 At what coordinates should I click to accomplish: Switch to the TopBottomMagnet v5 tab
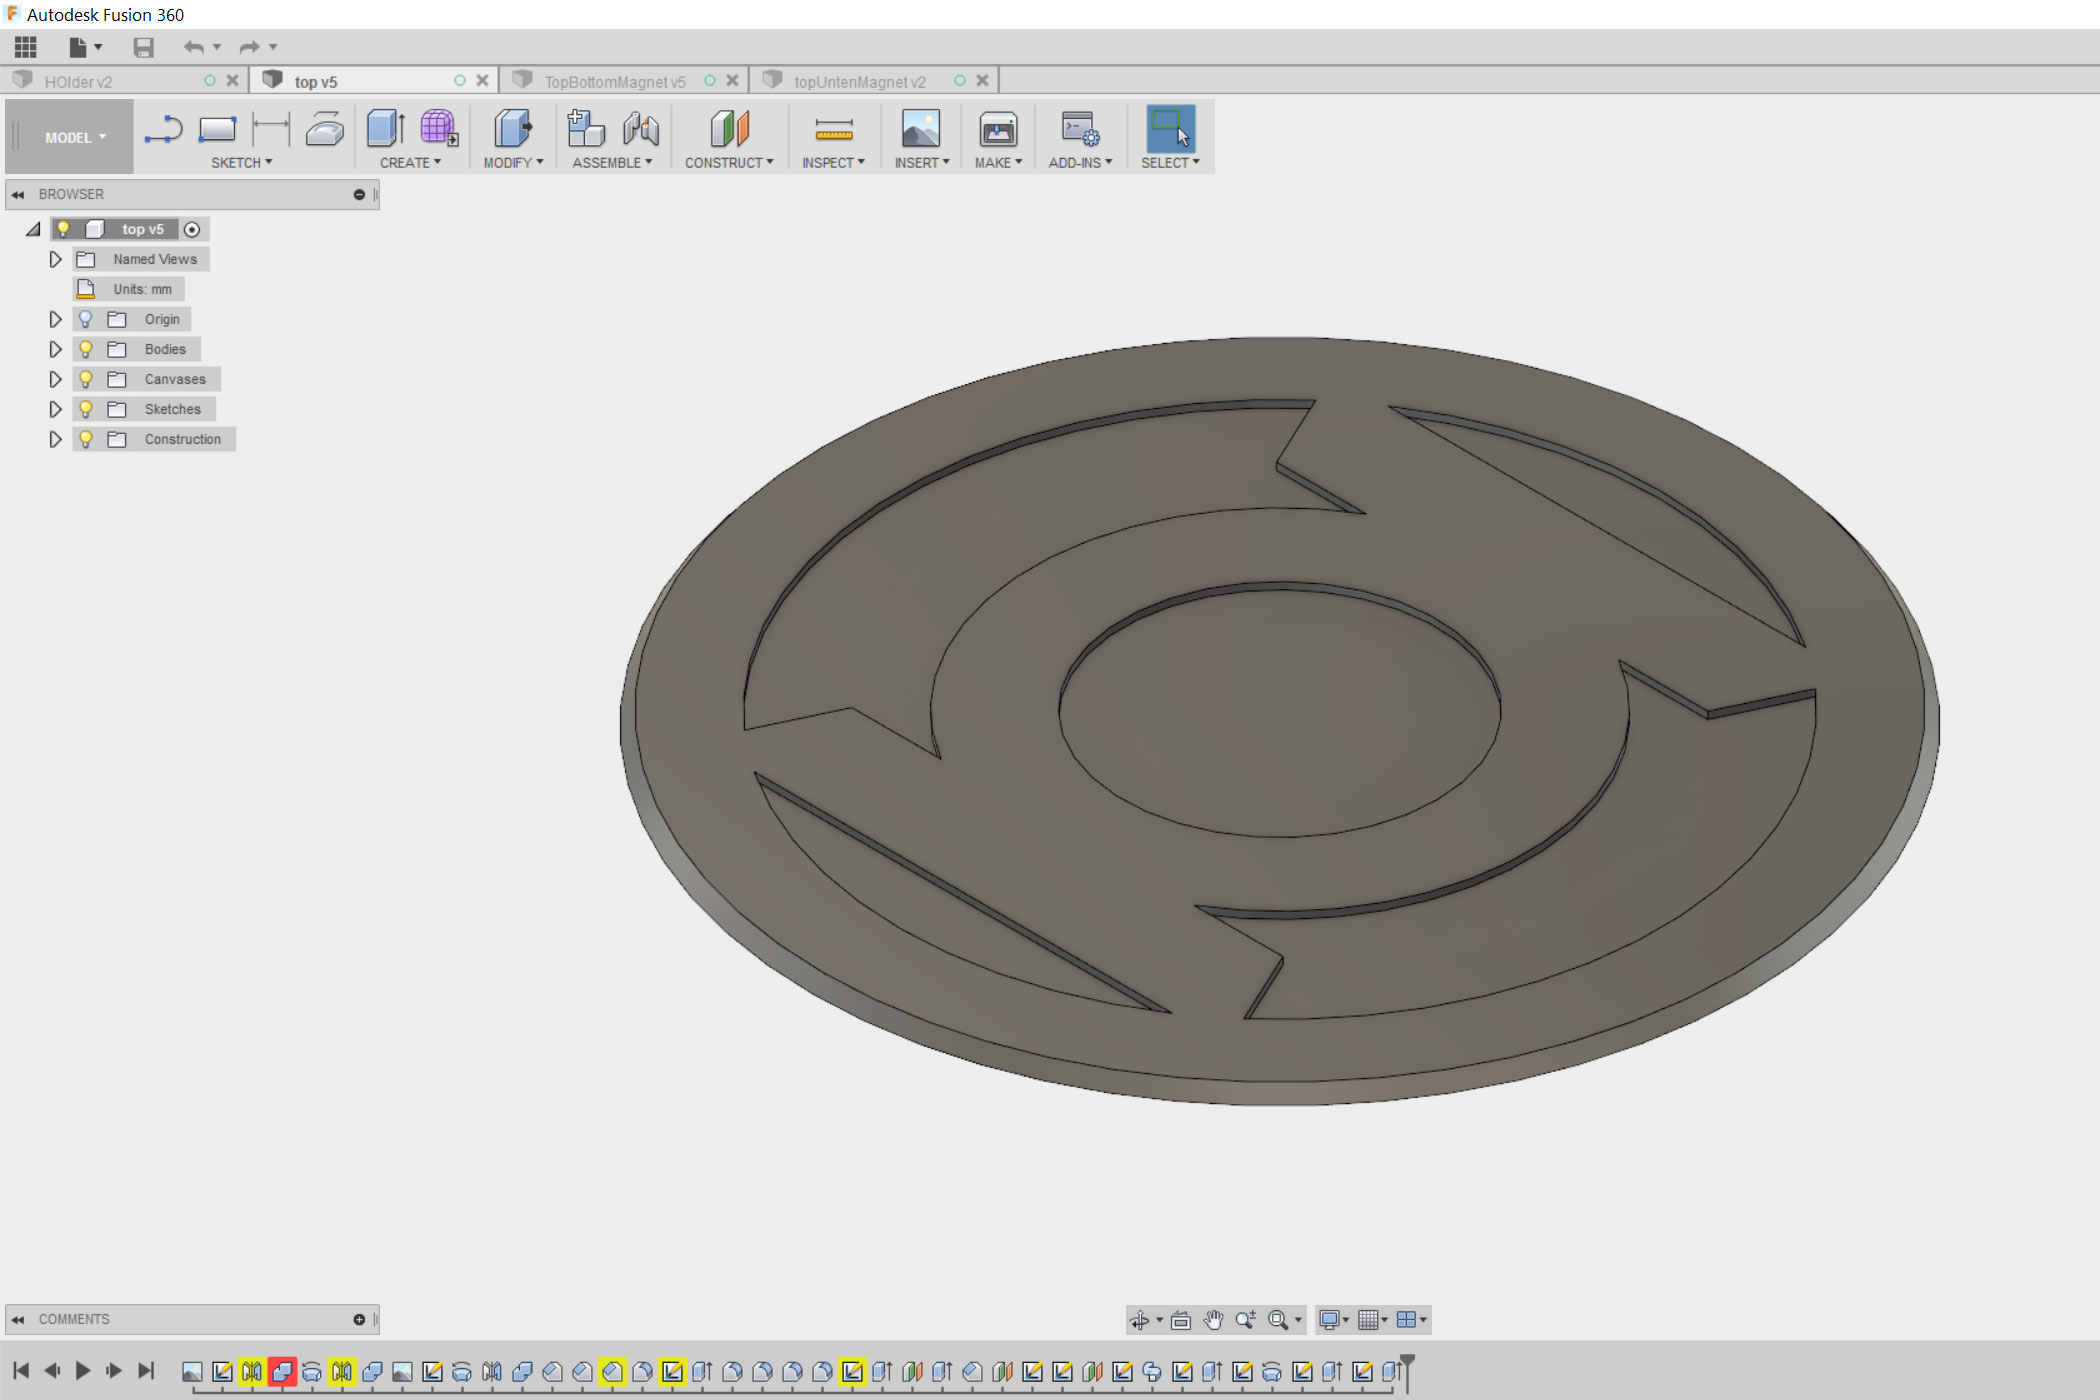pyautogui.click(x=614, y=81)
